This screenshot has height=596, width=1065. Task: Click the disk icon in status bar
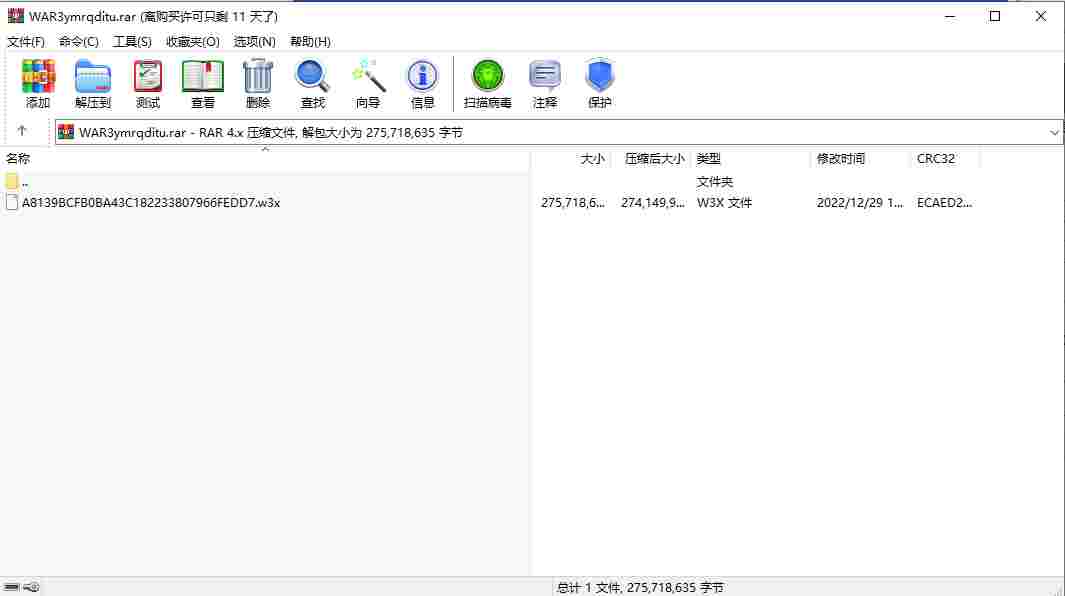pos(12,587)
